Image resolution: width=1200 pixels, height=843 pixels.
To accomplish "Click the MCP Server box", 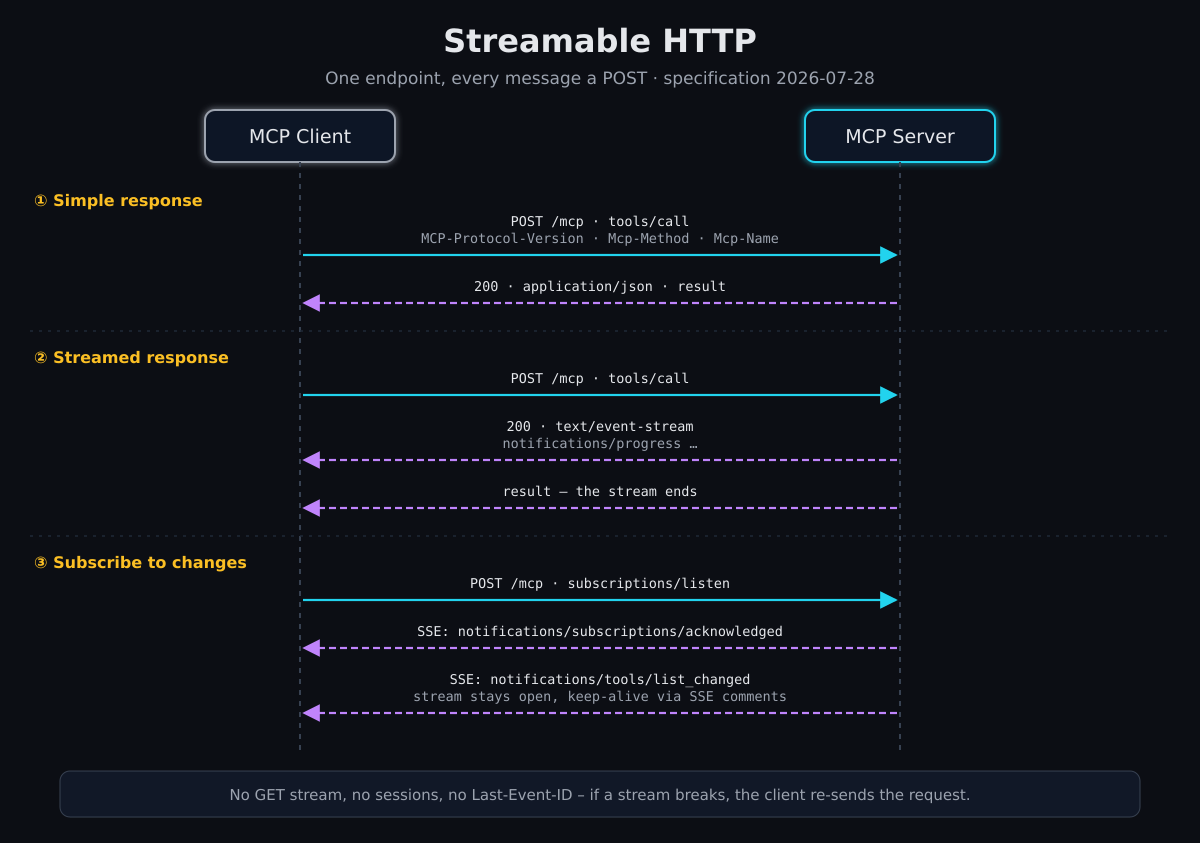I will click(x=900, y=136).
